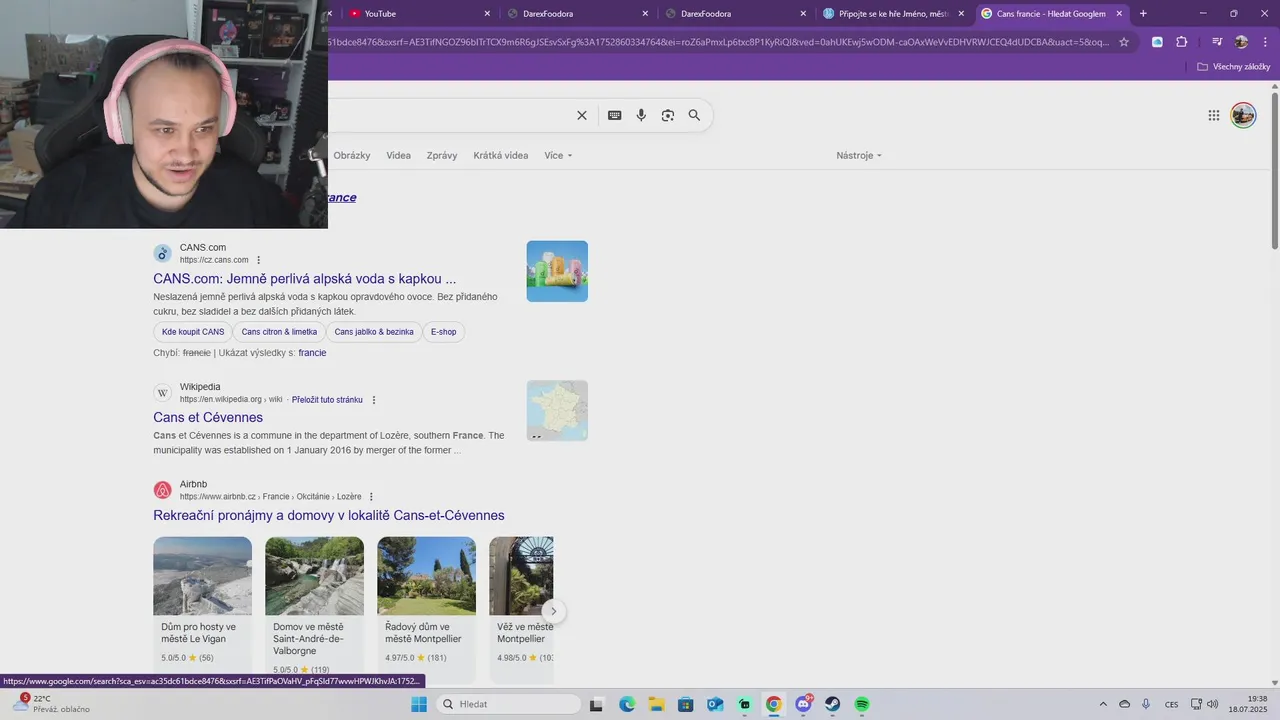Image resolution: width=1280 pixels, height=720 pixels.
Task: Open more options for Airbnb result
Action: click(x=371, y=497)
